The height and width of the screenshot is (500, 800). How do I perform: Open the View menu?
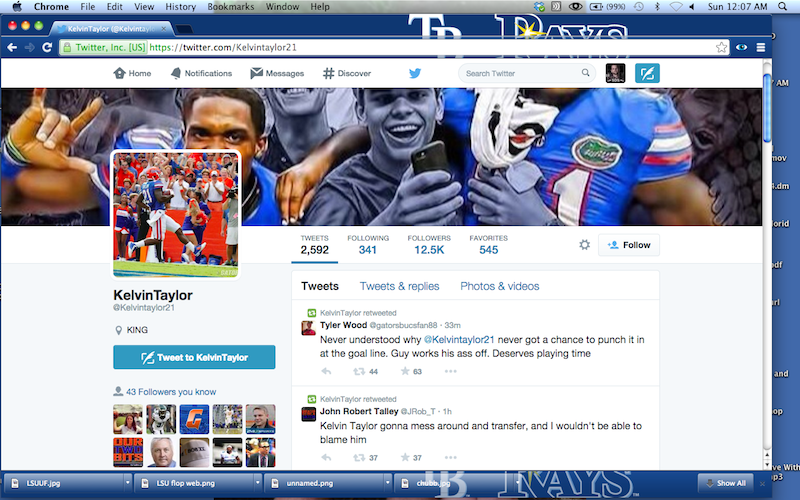click(x=144, y=7)
